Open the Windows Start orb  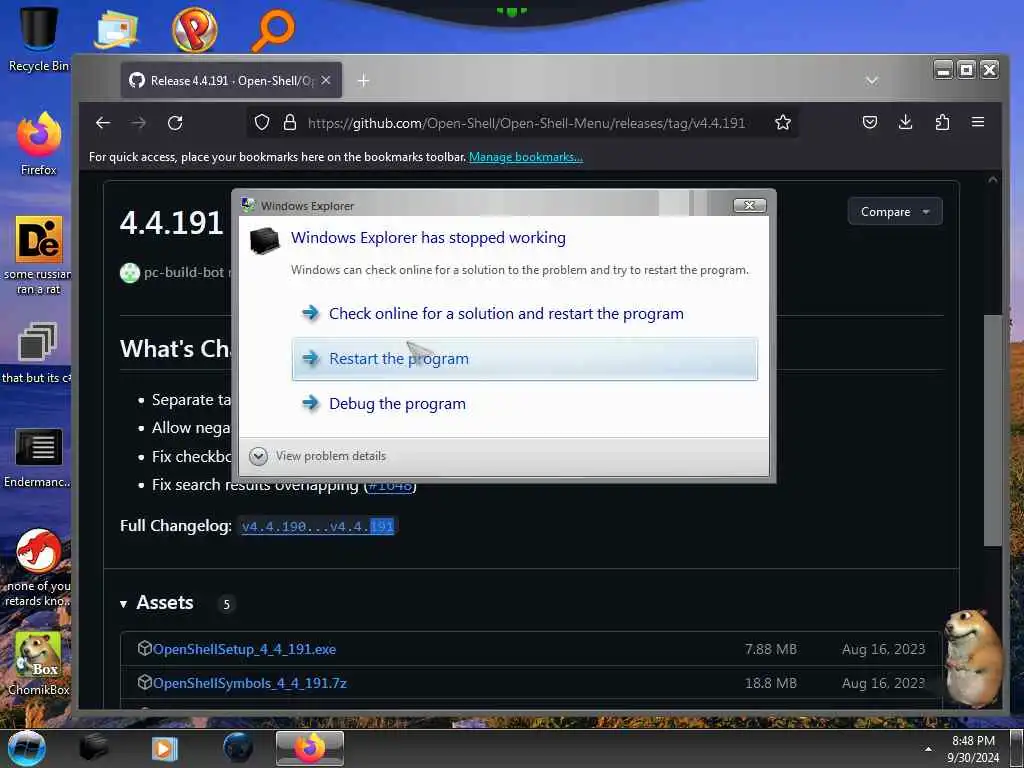click(27, 748)
